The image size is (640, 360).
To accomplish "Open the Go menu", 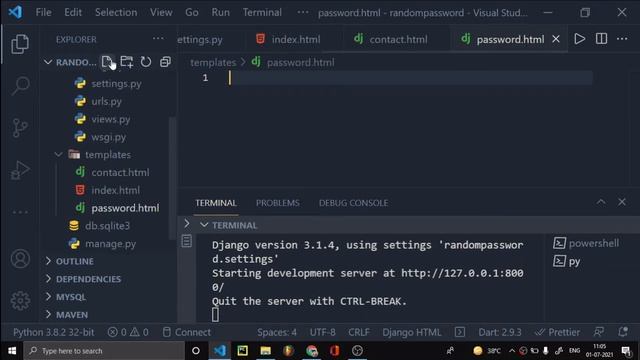I will pyautogui.click(x=191, y=12).
